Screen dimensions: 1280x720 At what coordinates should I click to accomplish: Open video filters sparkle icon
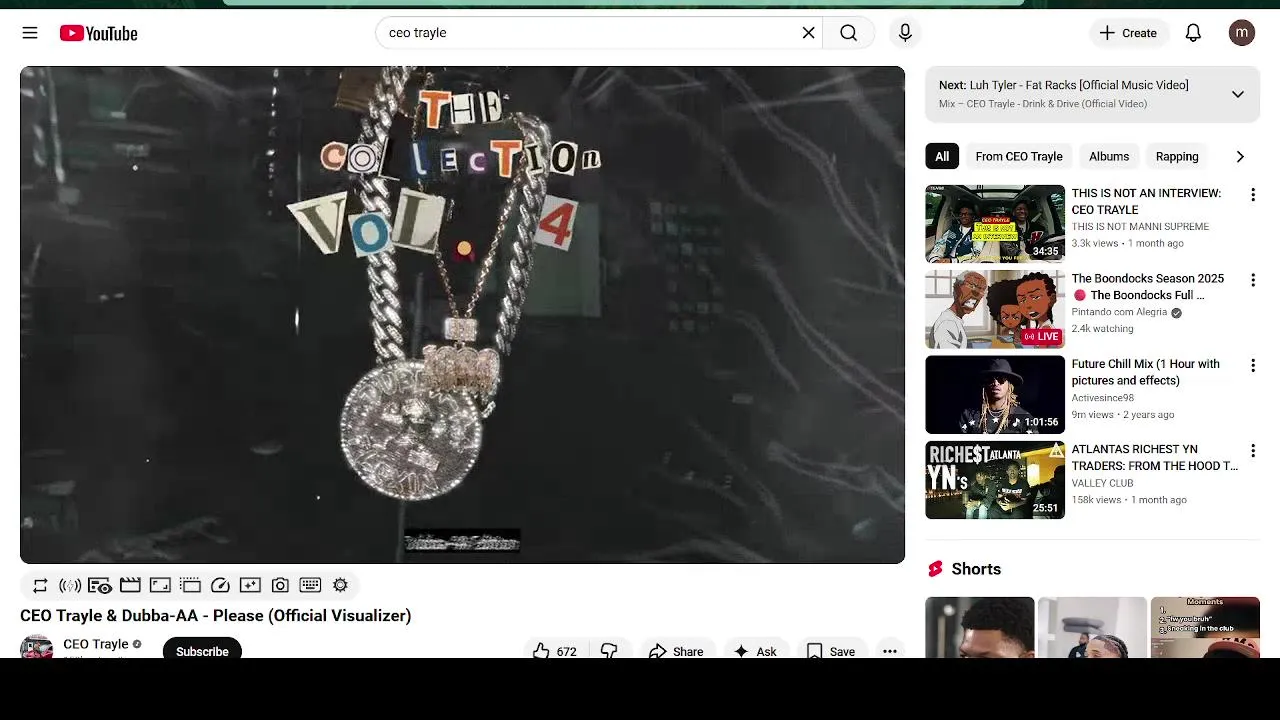[250, 585]
